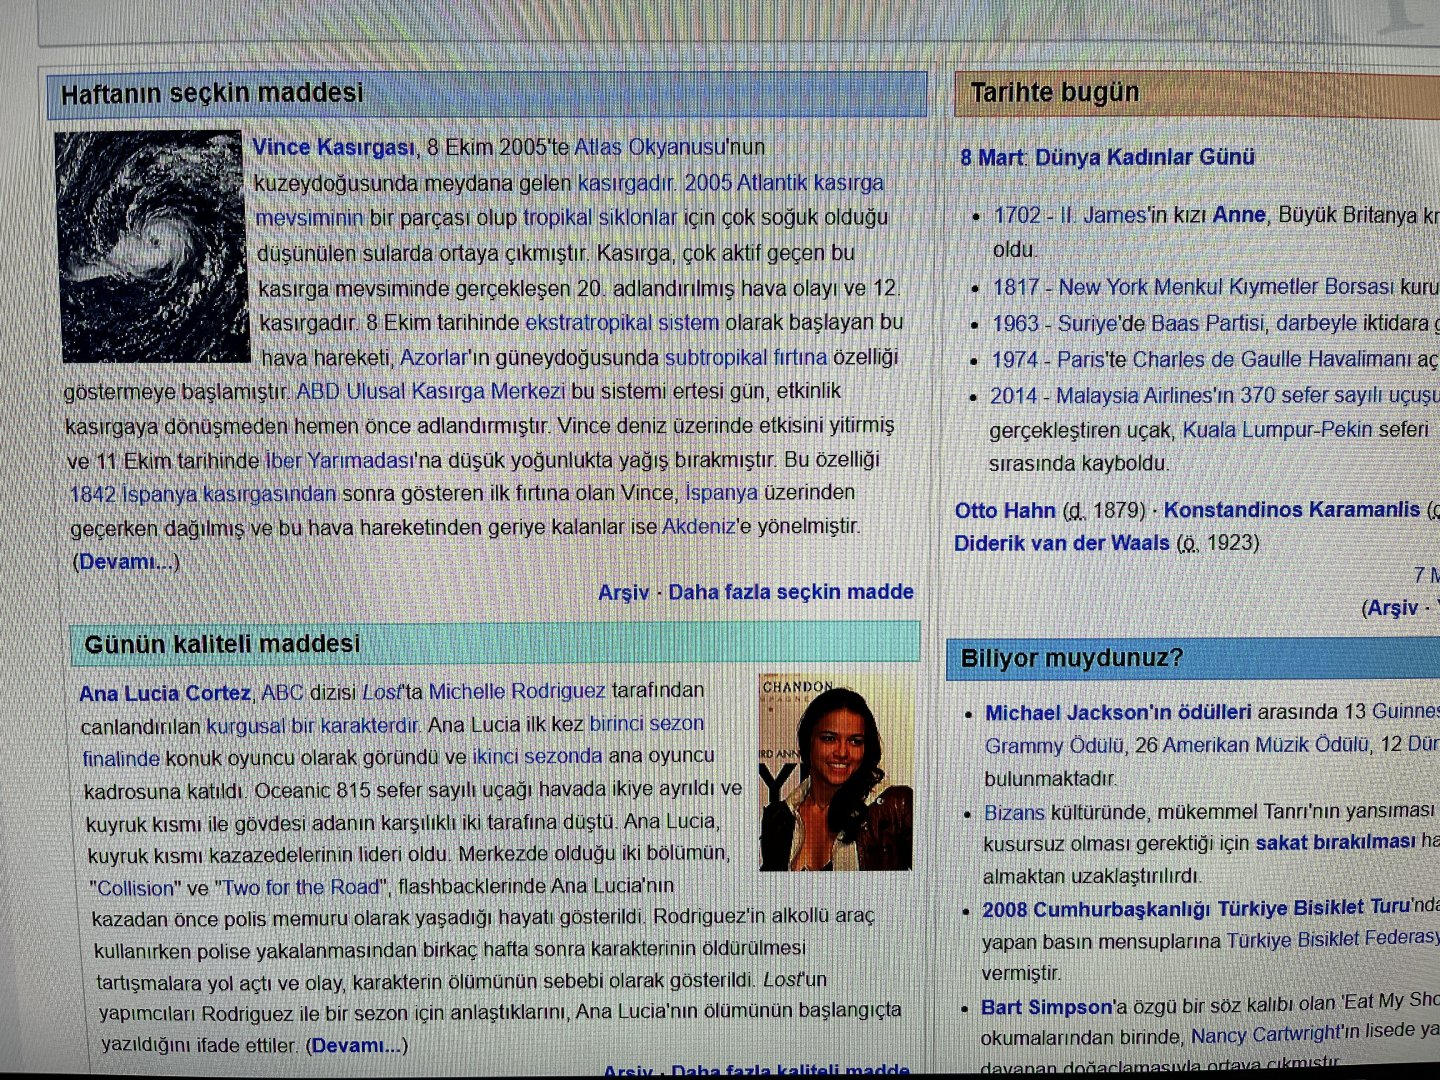Viewport: 1440px width, 1080px height.
Task: Open the ekstratropikal sistem link
Action: click(x=622, y=322)
